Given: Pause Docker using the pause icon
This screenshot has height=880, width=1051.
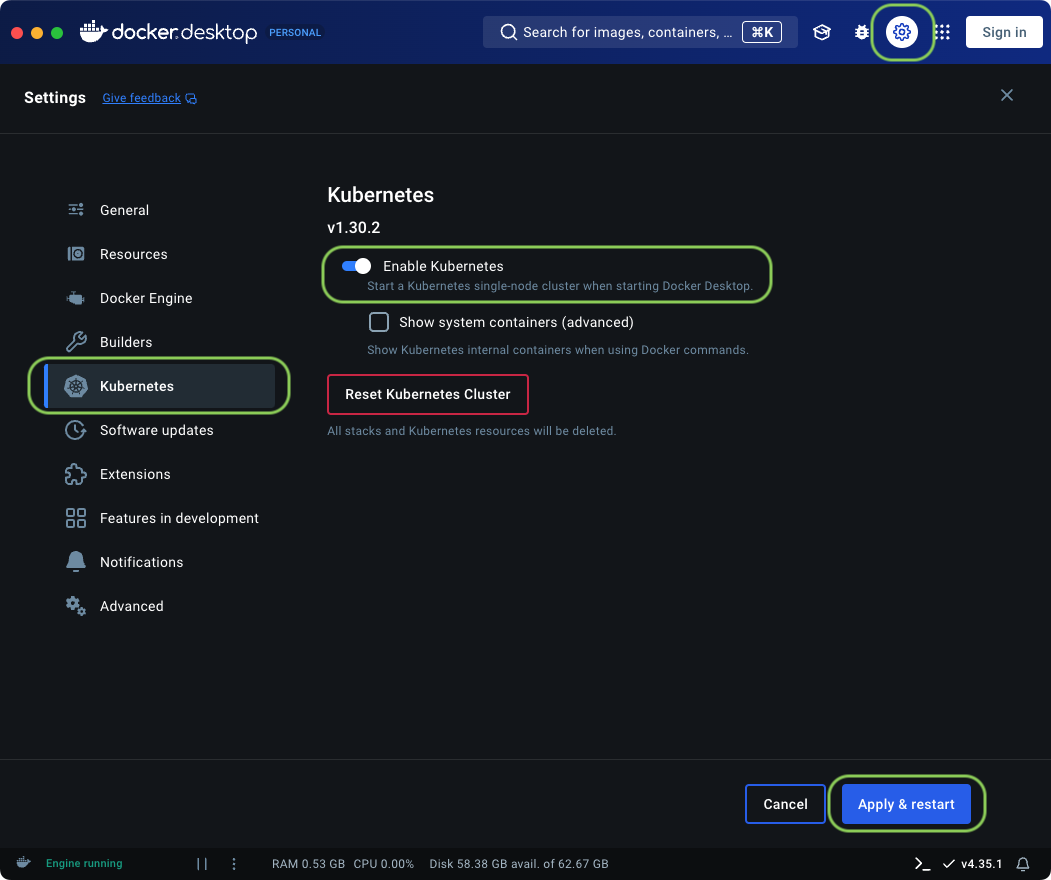Looking at the screenshot, I should pos(201,863).
